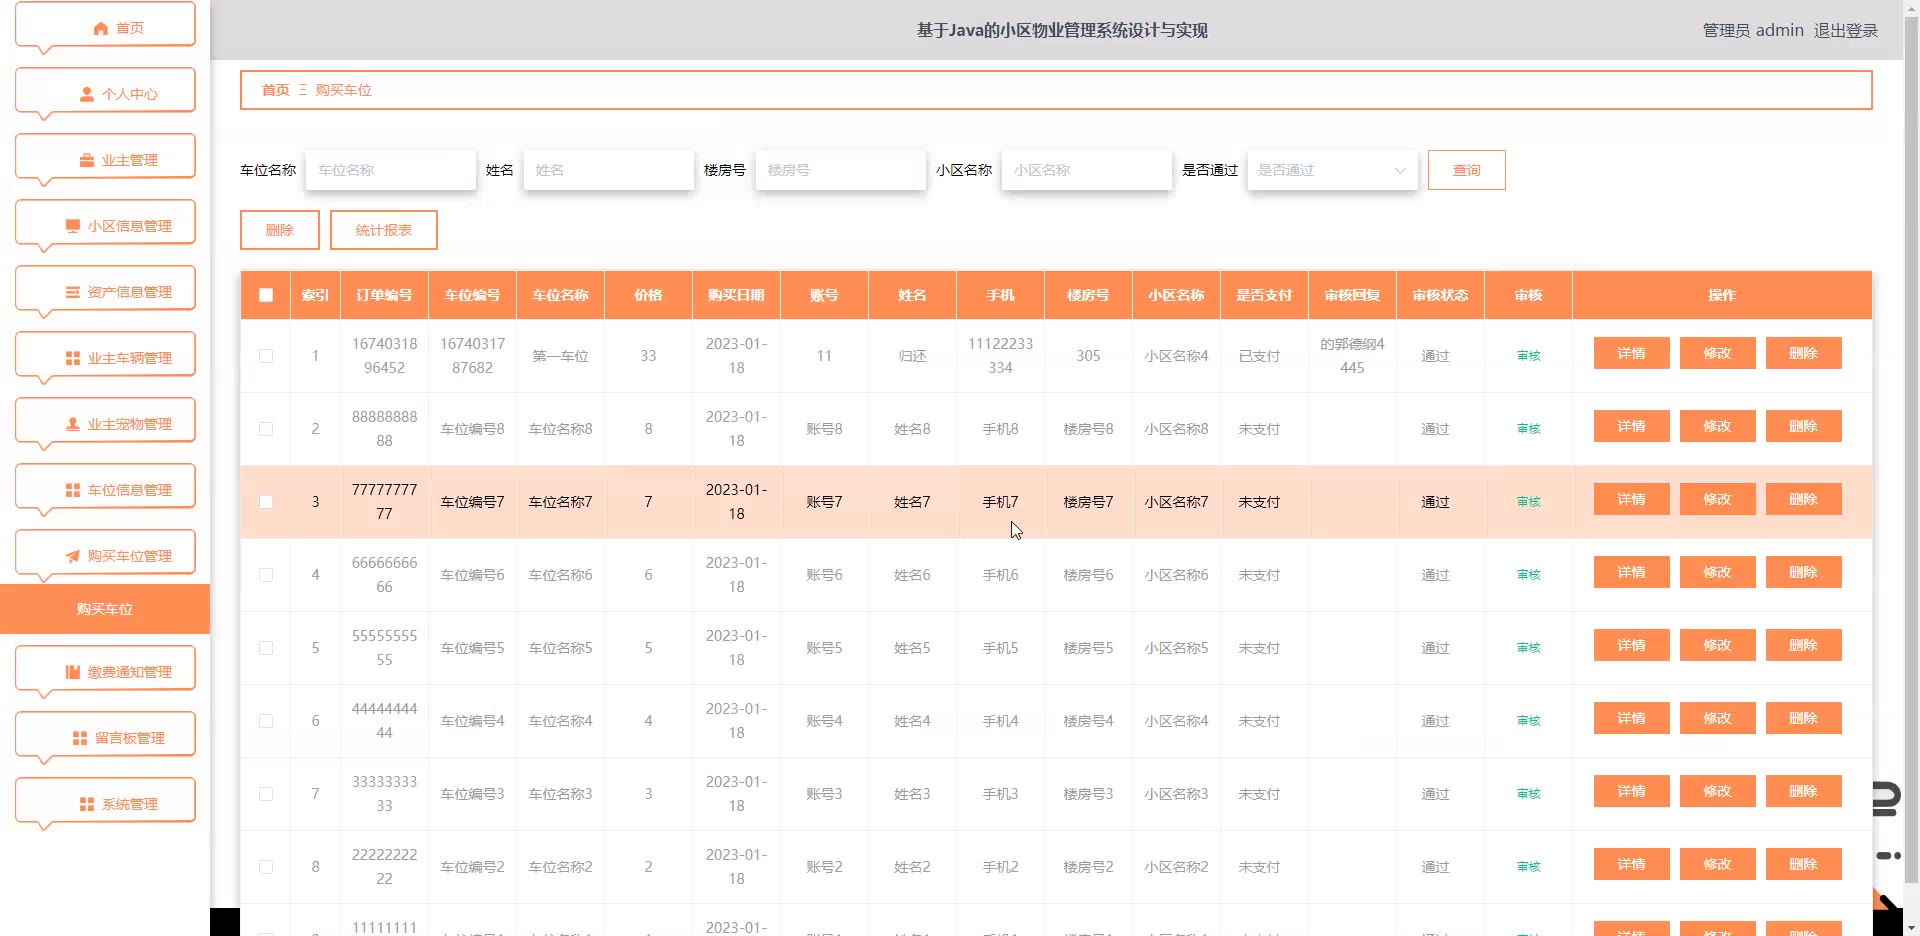
Task: Toggle the select-all checkbox in table header
Action: [x=266, y=295]
